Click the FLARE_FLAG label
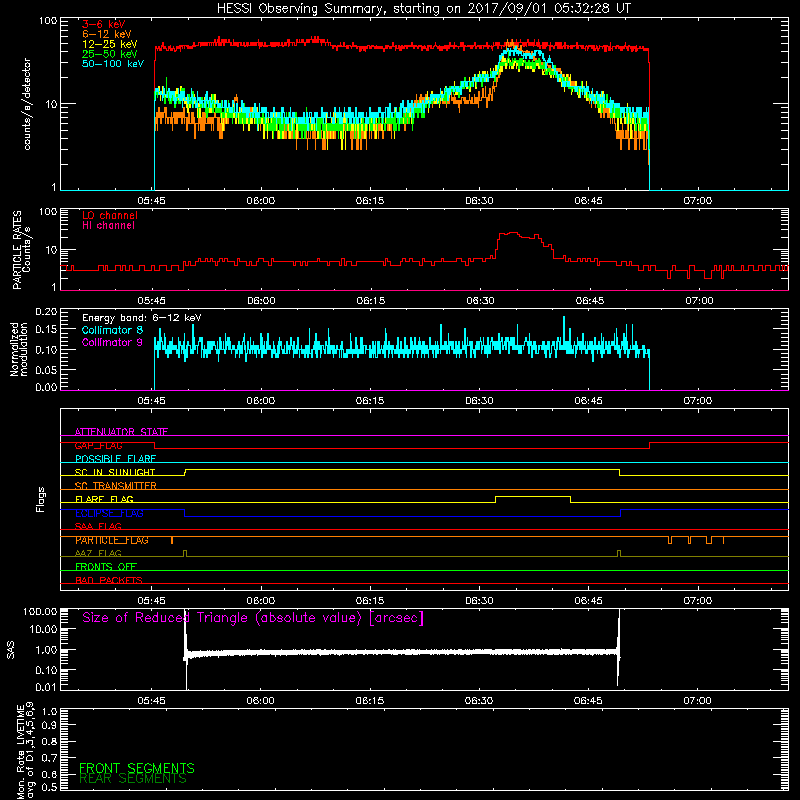This screenshot has width=800, height=800. point(104,499)
